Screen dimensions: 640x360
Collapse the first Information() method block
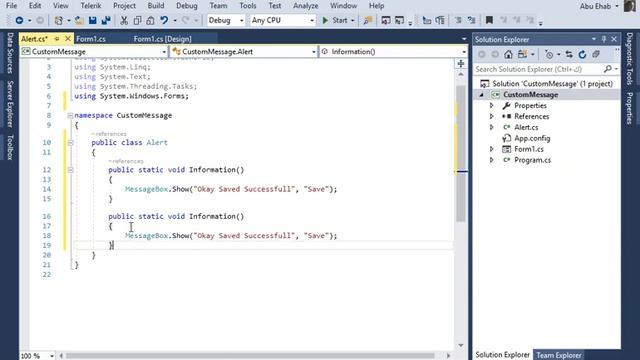pos(70,170)
